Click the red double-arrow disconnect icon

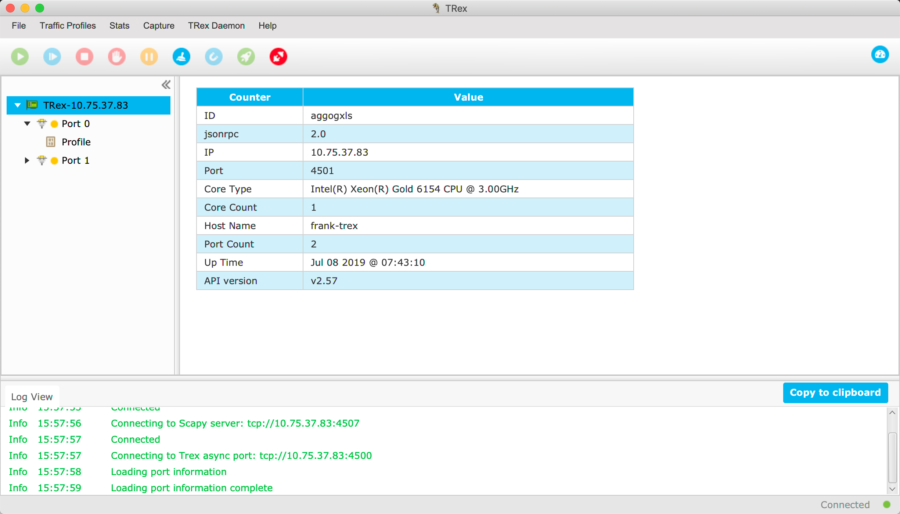click(x=278, y=56)
